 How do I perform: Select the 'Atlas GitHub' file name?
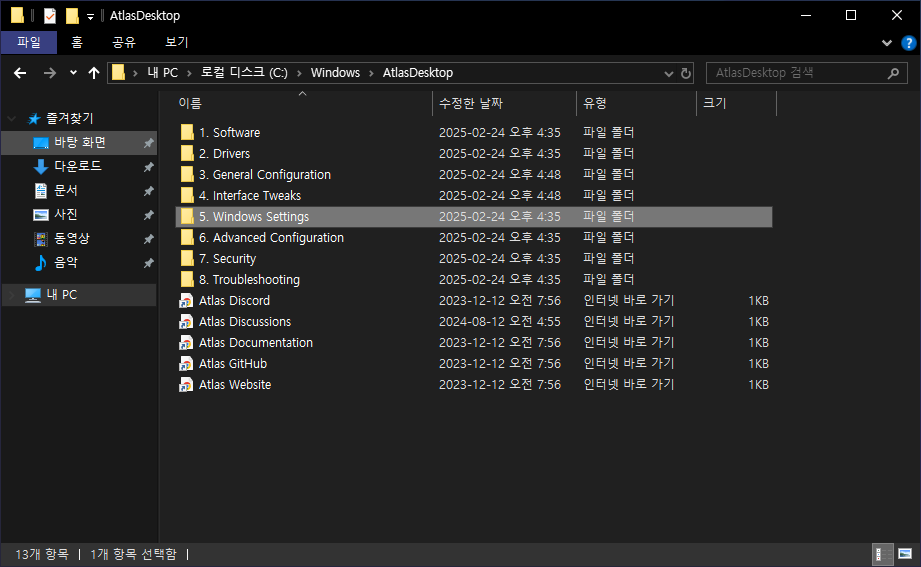coord(233,364)
